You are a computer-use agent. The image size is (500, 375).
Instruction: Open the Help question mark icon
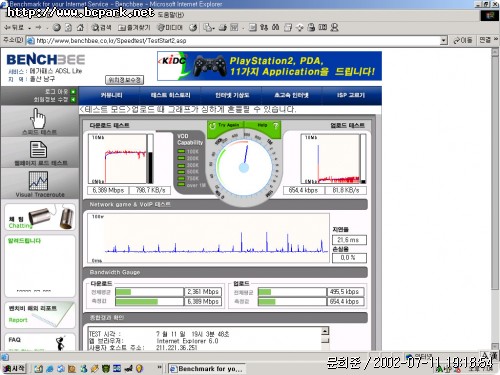(275, 126)
